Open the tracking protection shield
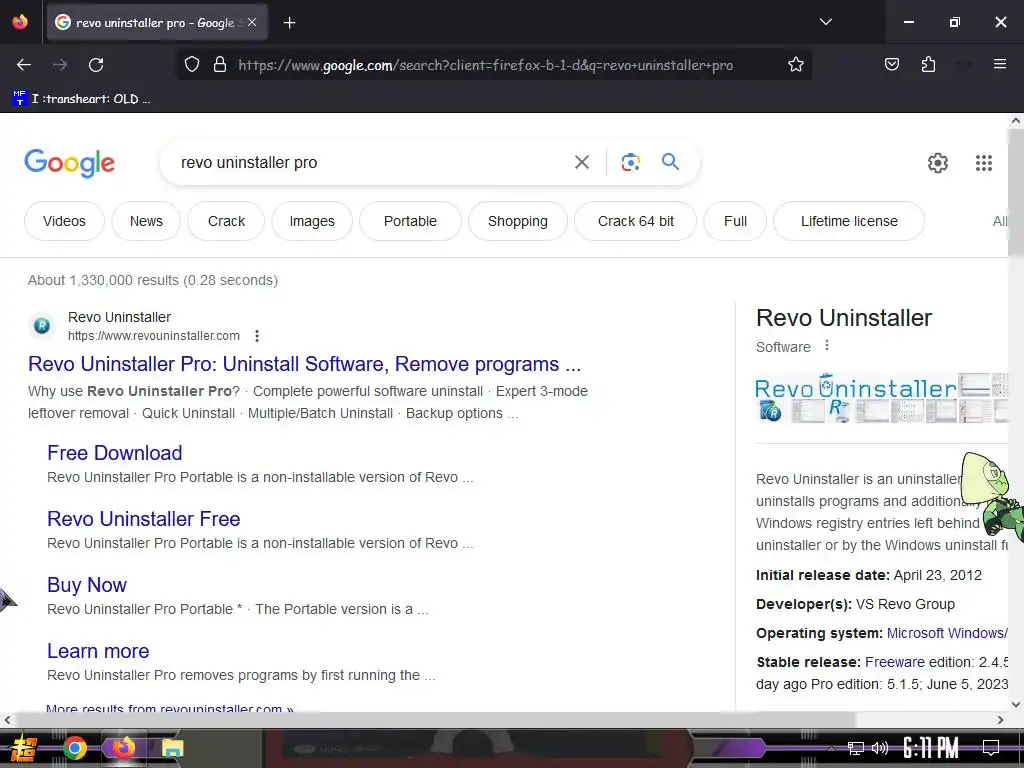The height and width of the screenshot is (768, 1024). coord(191,65)
